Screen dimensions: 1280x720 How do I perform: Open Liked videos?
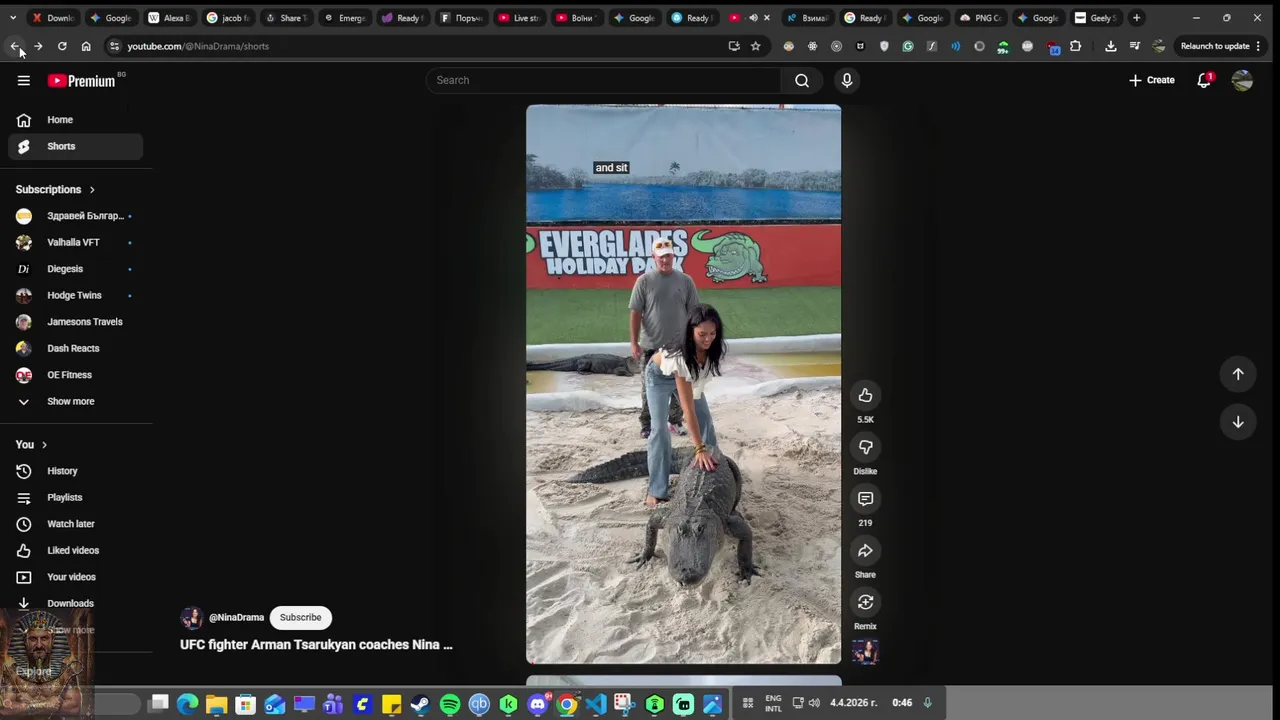[x=76, y=550]
